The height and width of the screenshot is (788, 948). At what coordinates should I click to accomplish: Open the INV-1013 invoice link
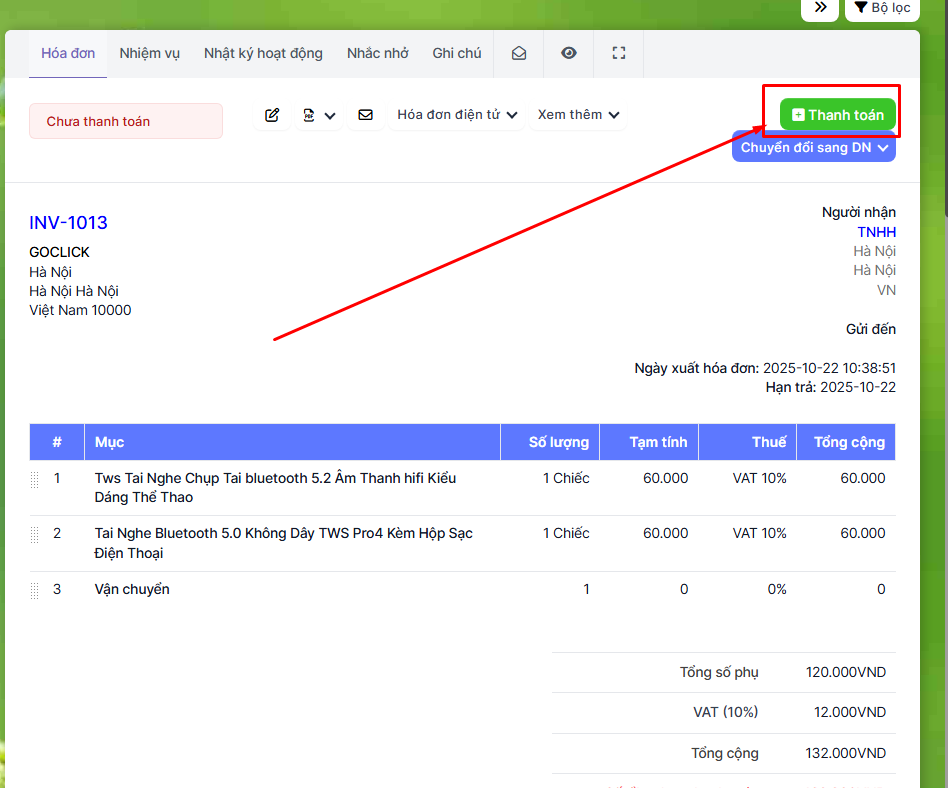coord(68,223)
